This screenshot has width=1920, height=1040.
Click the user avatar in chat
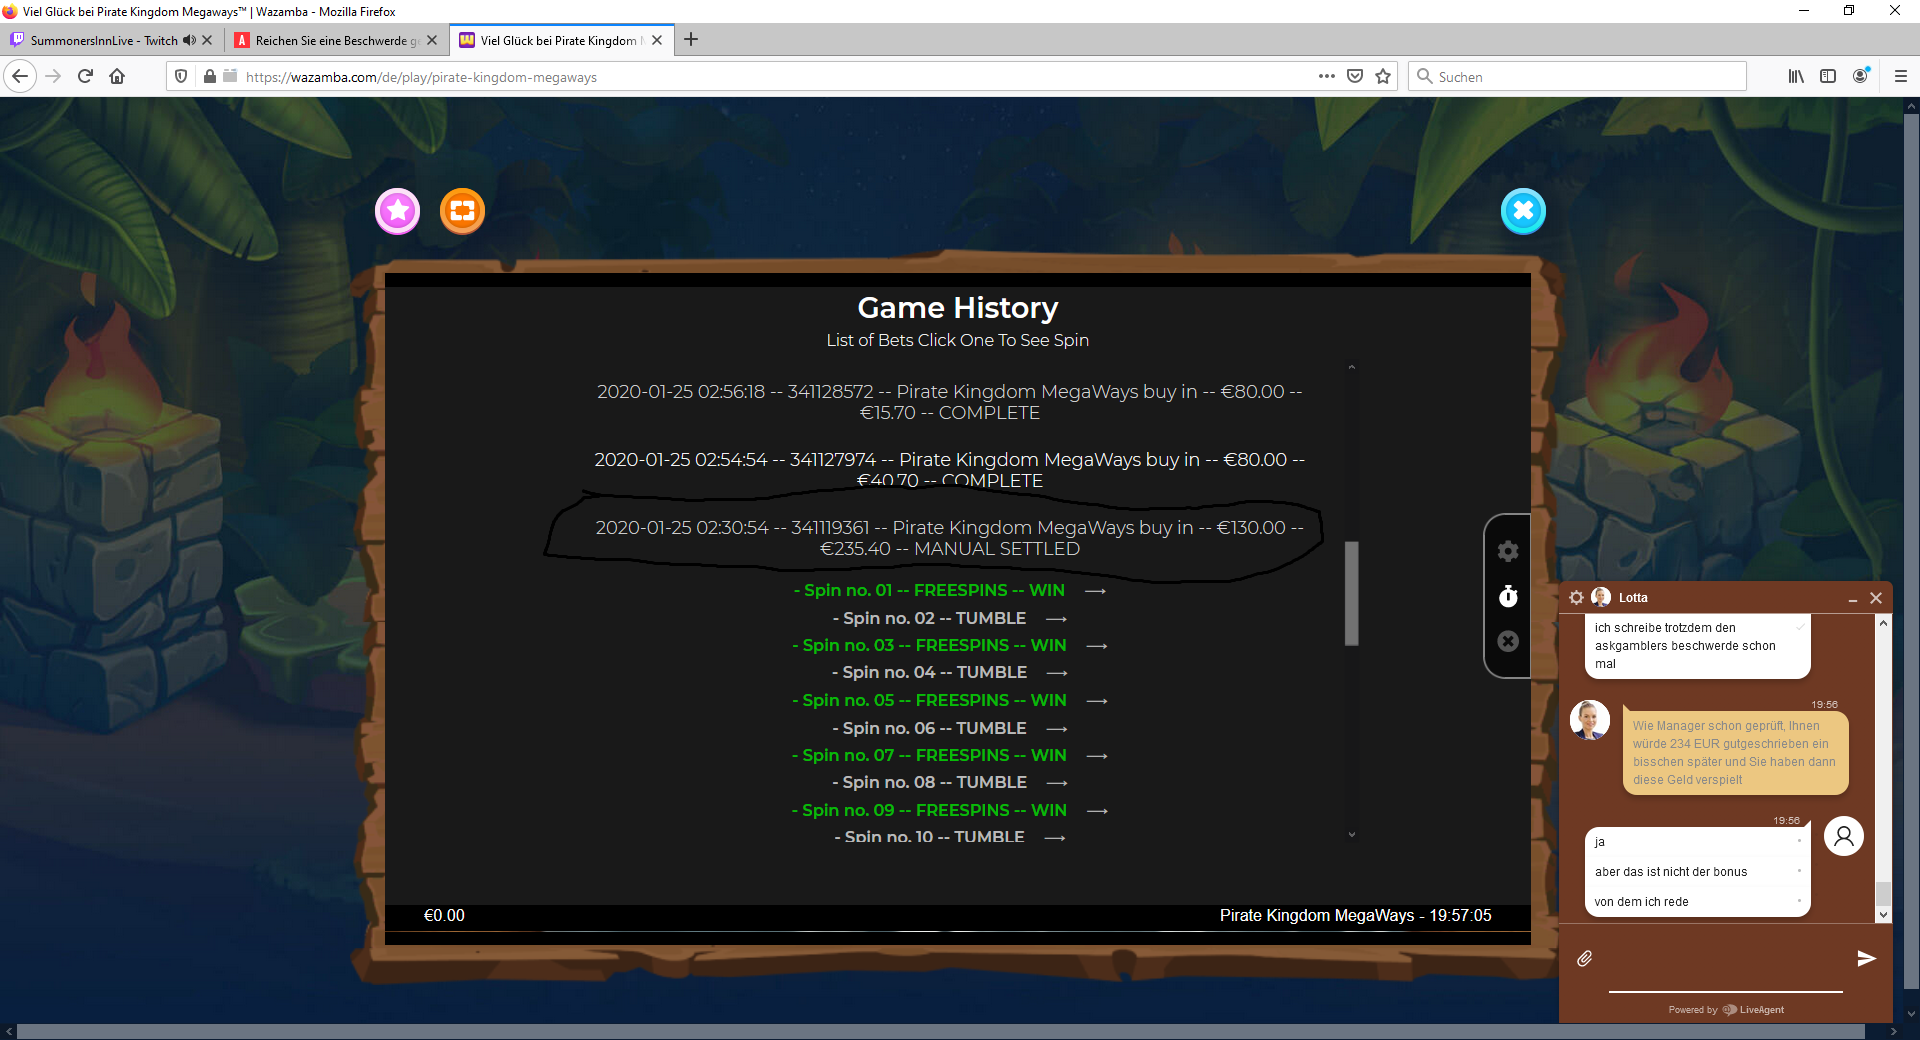(1844, 836)
